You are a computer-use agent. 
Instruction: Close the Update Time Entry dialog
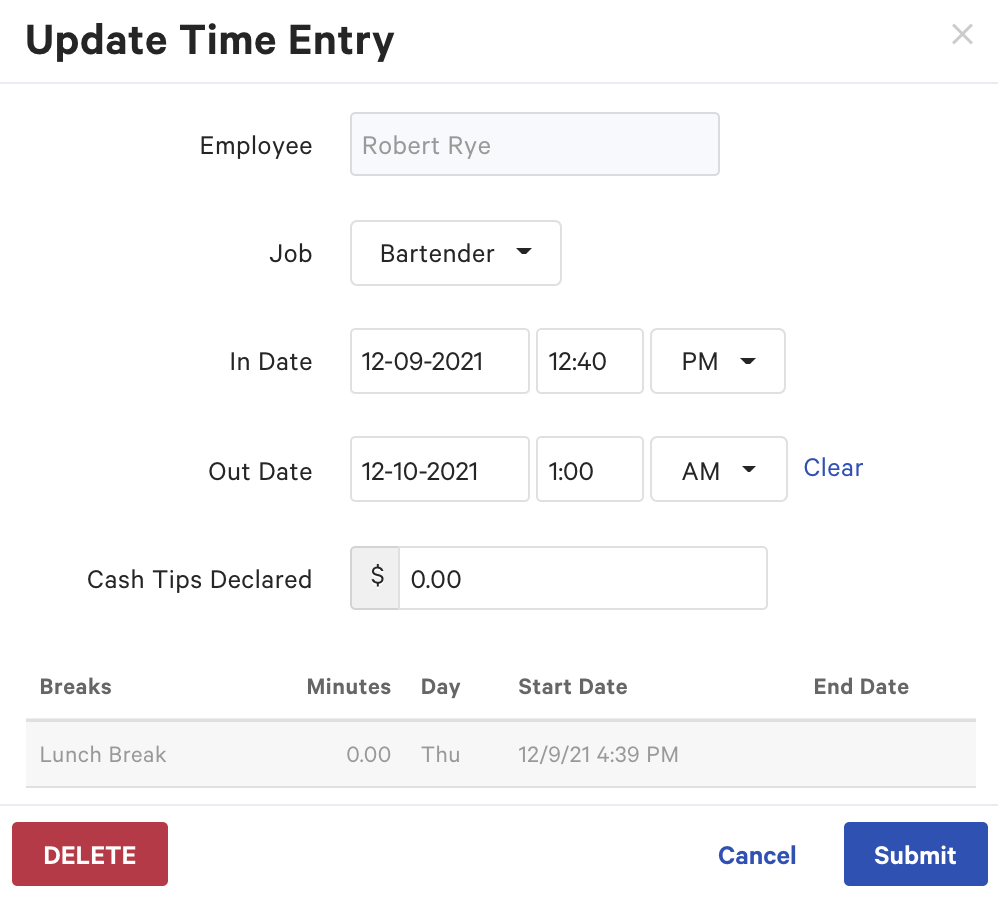click(x=962, y=34)
